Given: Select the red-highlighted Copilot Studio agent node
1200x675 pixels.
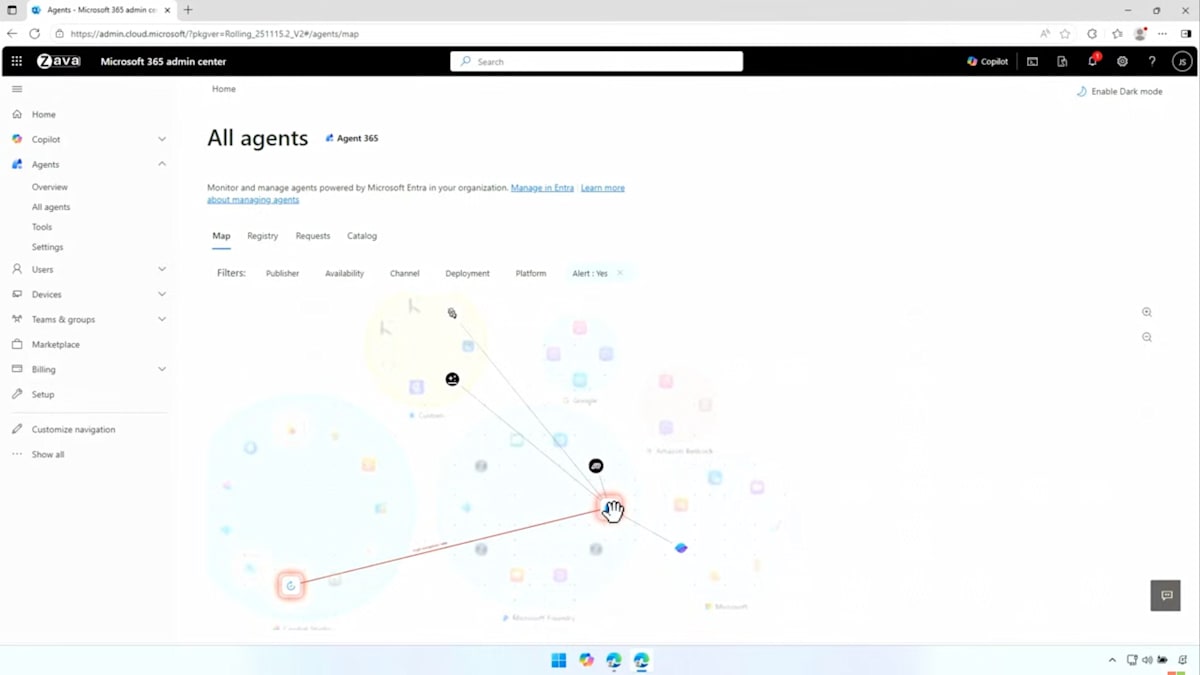Looking at the screenshot, I should (x=291, y=586).
